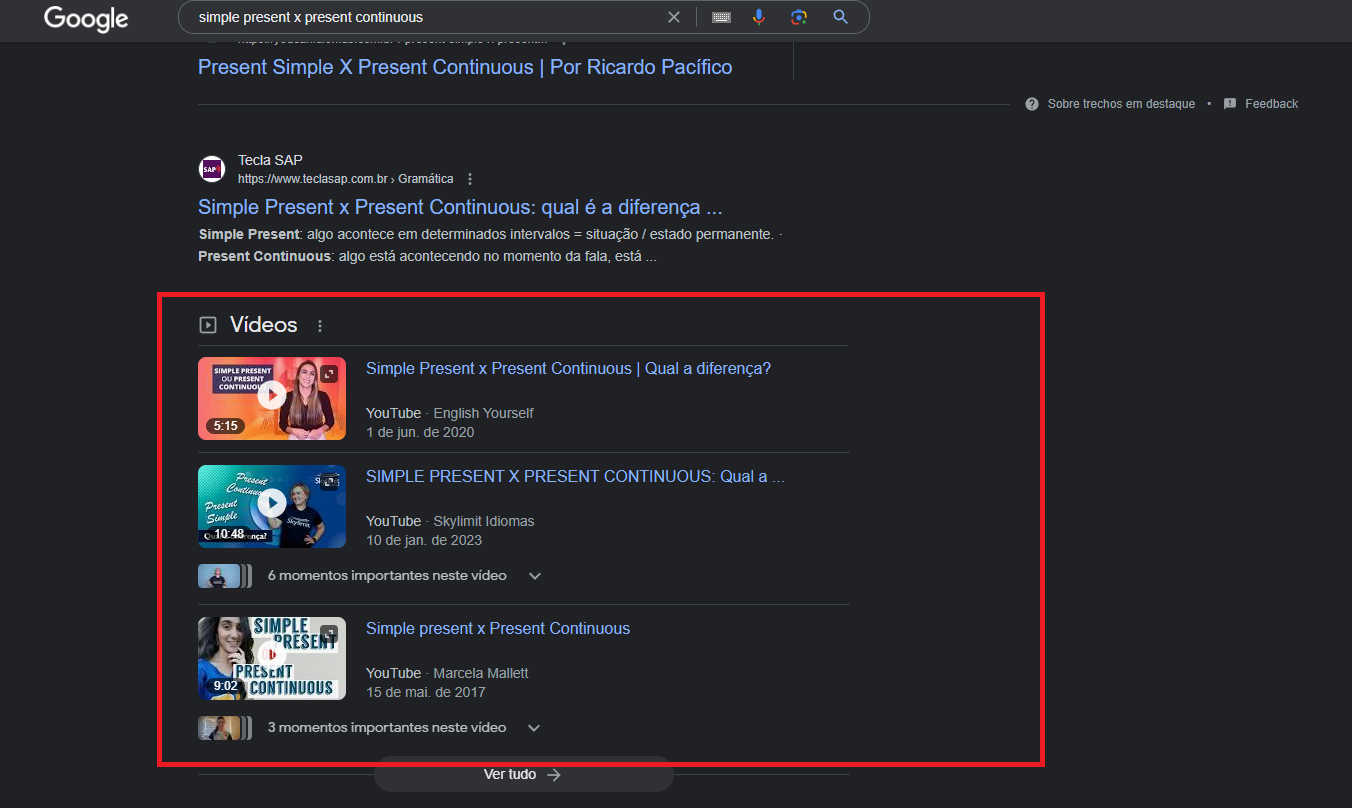Click the Tecla SAP site name

point(270,160)
